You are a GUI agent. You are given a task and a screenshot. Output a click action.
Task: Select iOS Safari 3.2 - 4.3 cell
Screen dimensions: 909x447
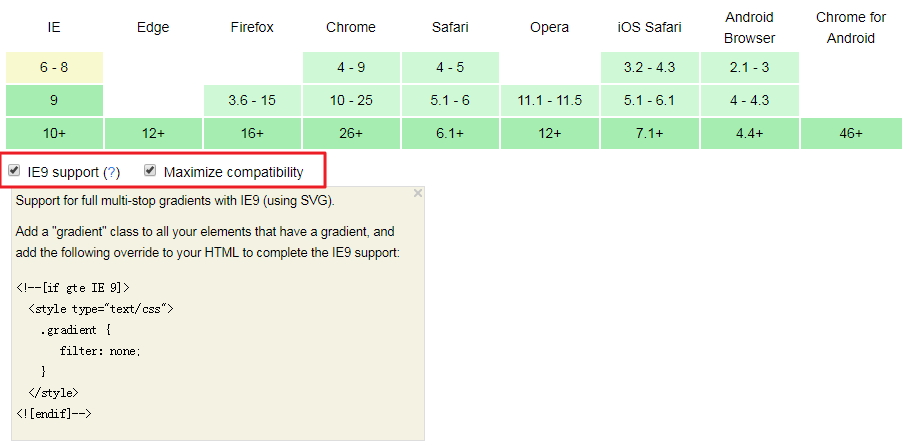(649, 67)
